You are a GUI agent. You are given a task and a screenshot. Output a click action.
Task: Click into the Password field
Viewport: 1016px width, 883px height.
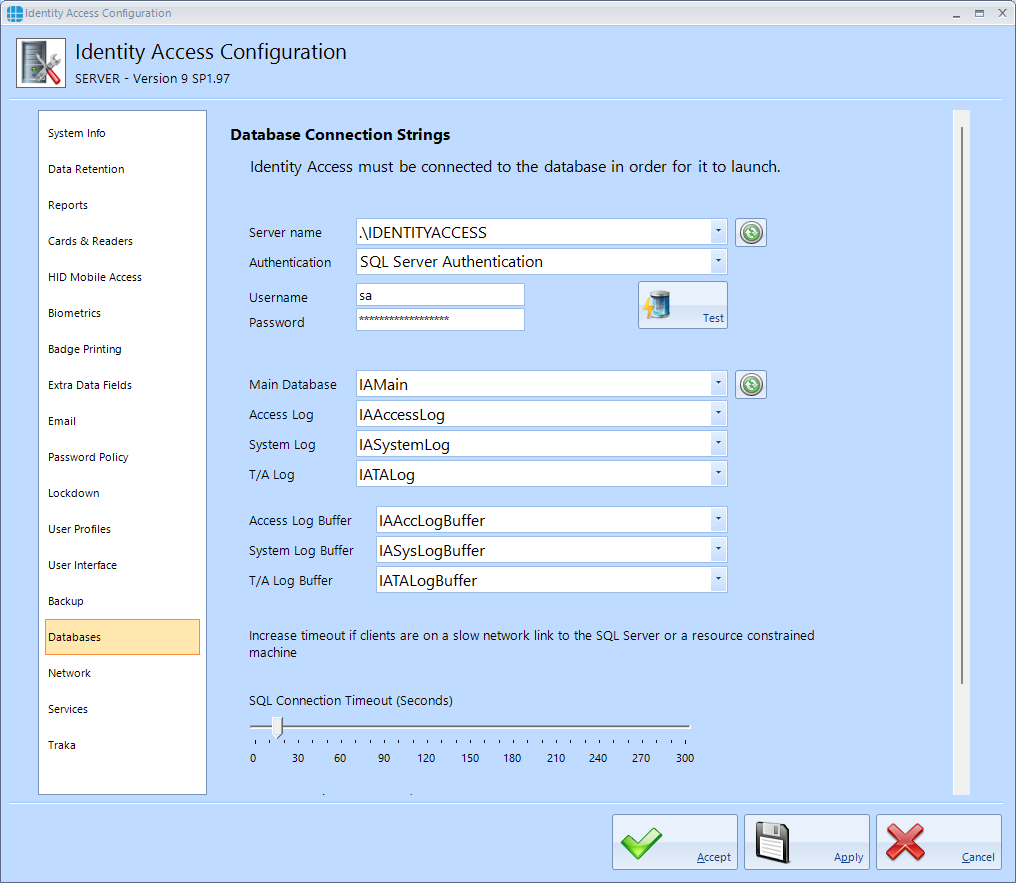[440, 319]
